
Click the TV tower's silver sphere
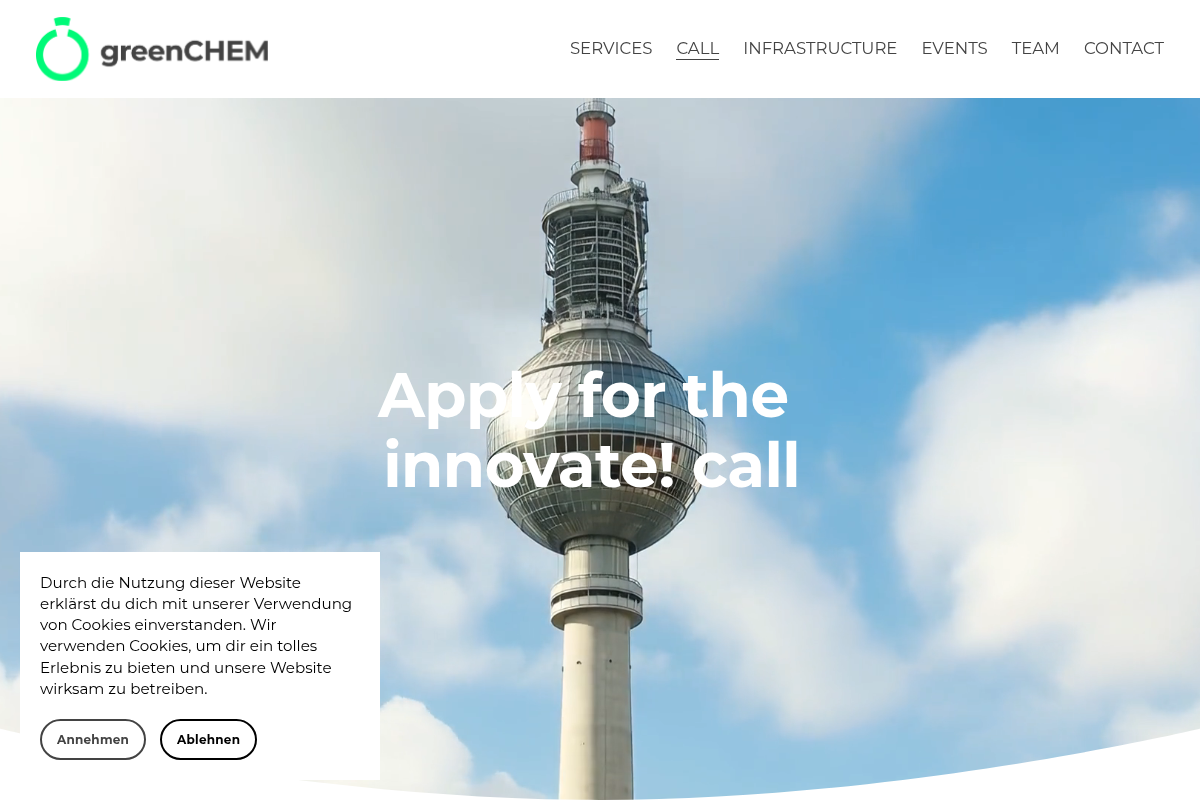click(596, 440)
